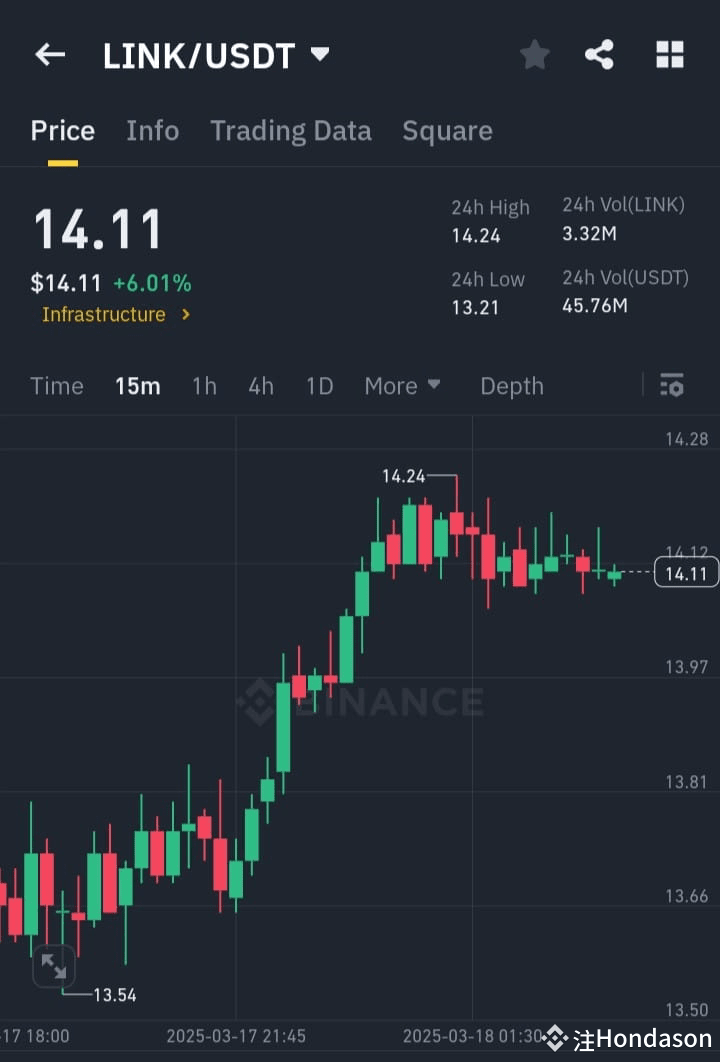This screenshot has width=720, height=1062.
Task: Switch chart view to Depth mode
Action: click(x=511, y=385)
